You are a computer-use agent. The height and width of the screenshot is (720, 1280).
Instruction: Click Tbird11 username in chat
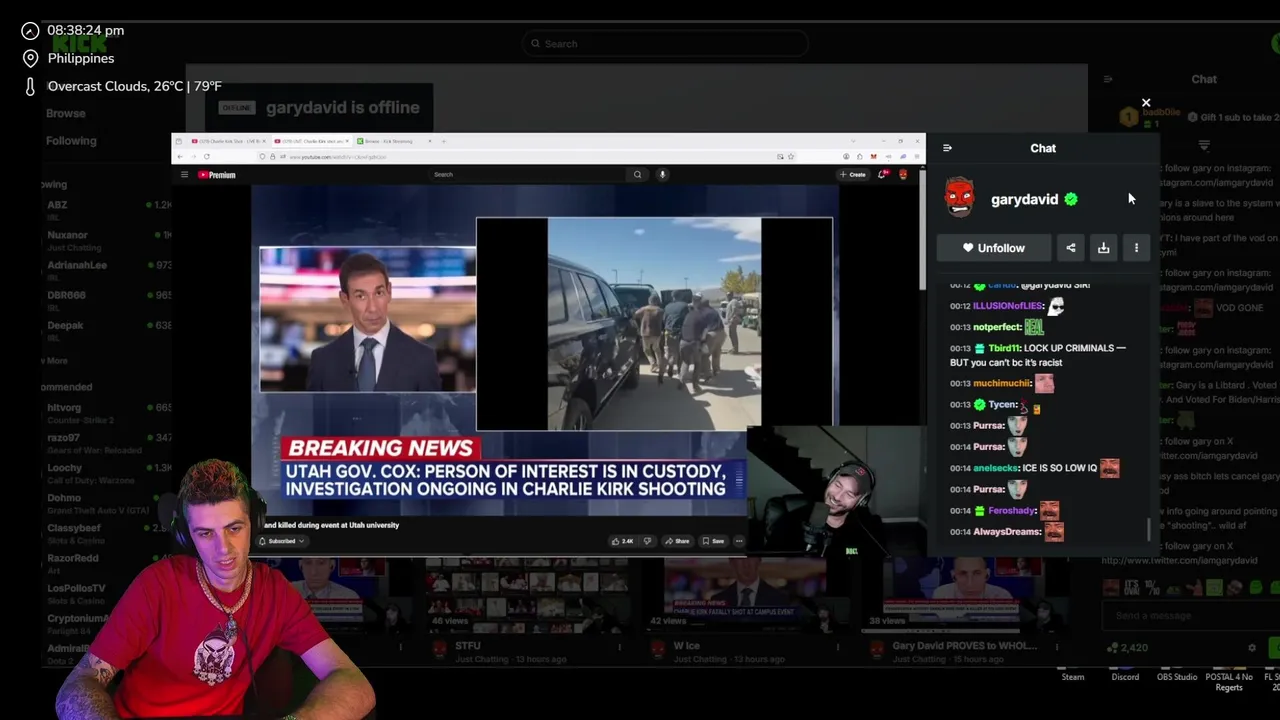click(1004, 348)
